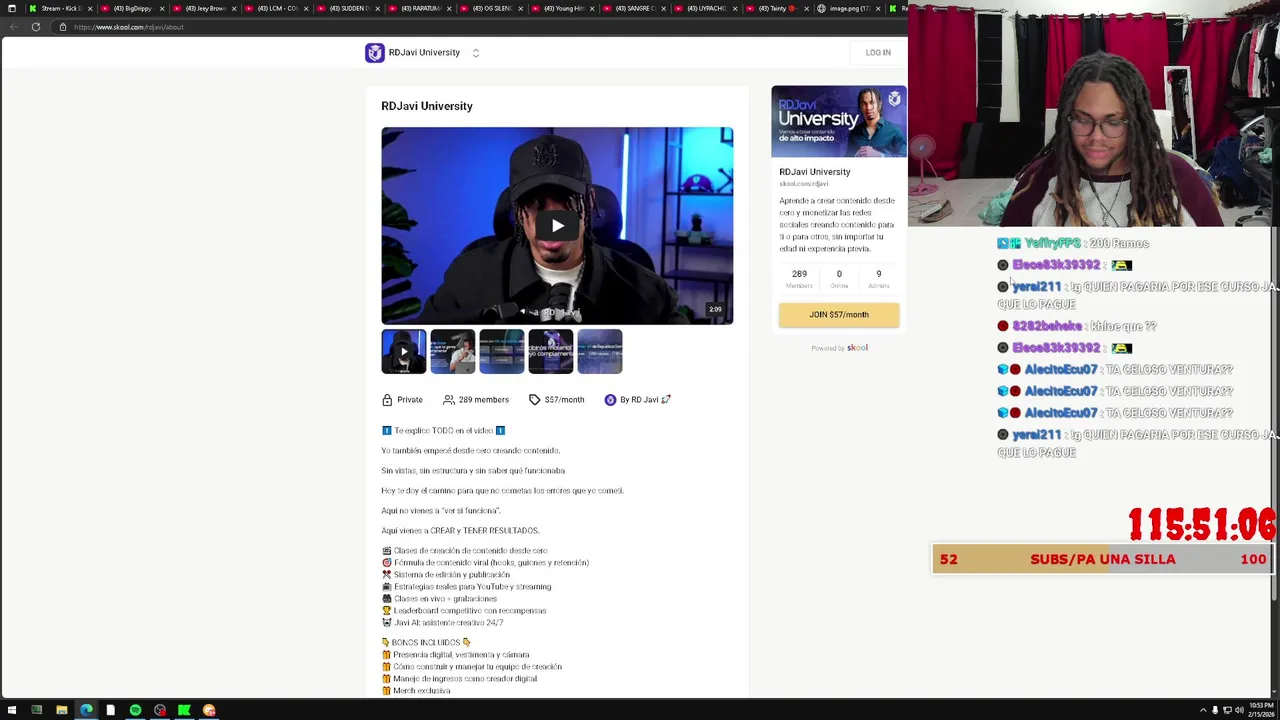This screenshot has width=1280, height=720.
Task: Switch to the 'Stream - Kick' browser tab
Action: click(60, 8)
